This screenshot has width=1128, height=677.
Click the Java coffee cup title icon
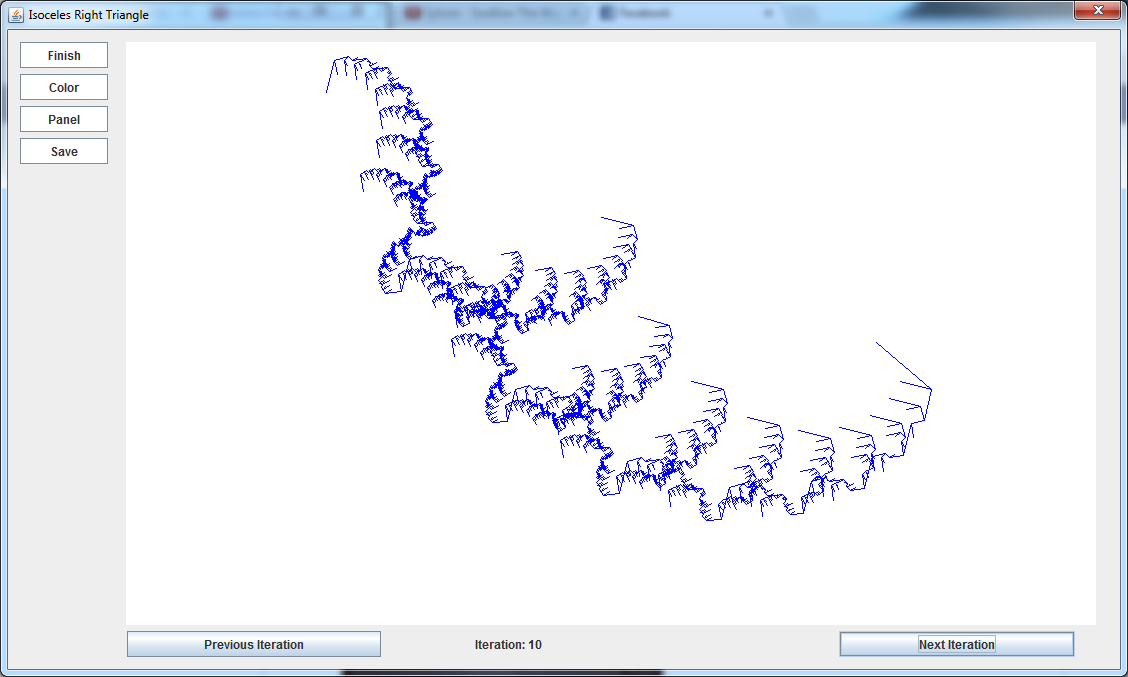[16, 15]
